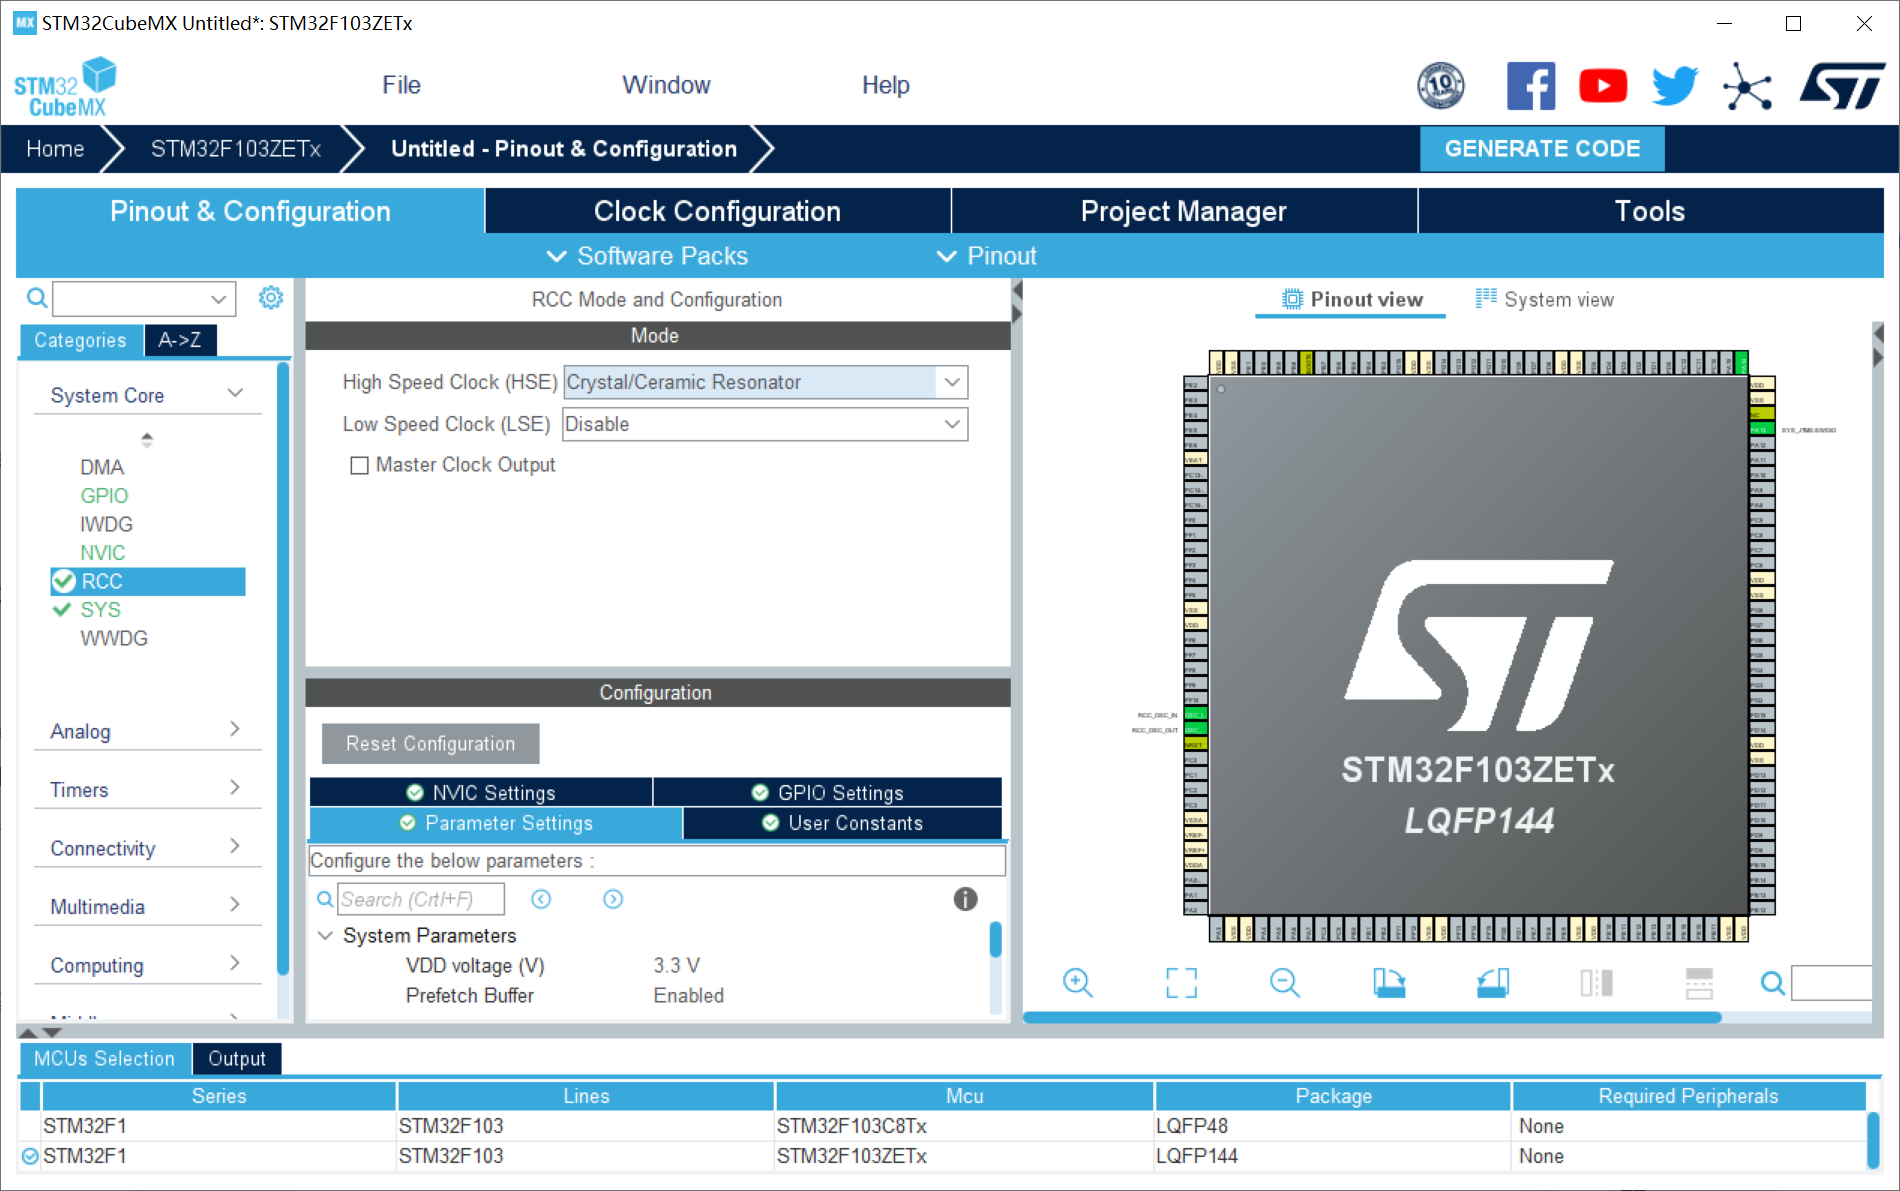Open the YouTube icon link
This screenshot has width=1900, height=1191.
click(1603, 86)
